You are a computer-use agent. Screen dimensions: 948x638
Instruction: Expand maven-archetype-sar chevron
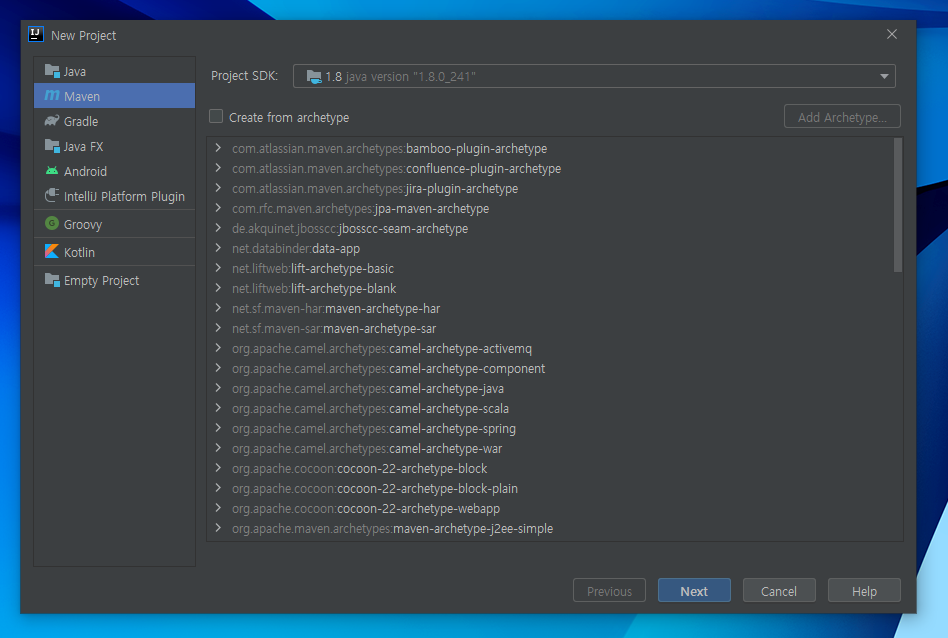(218, 327)
